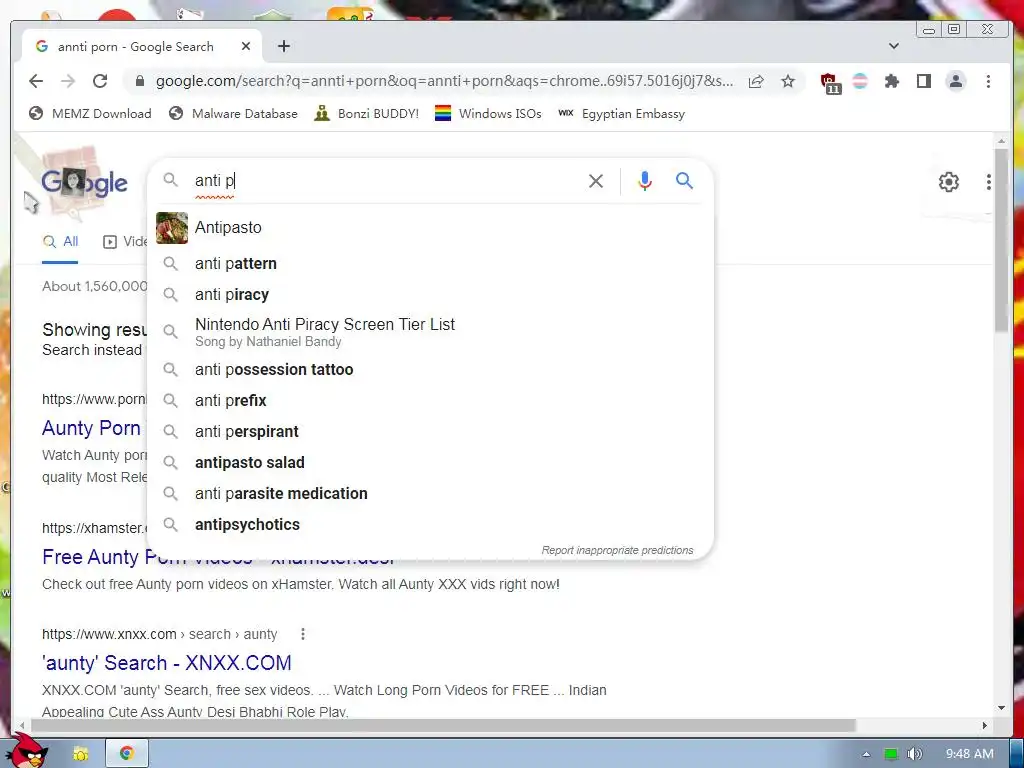Click the Chrome taskbar button
This screenshot has width=1024, height=768.
click(127, 753)
